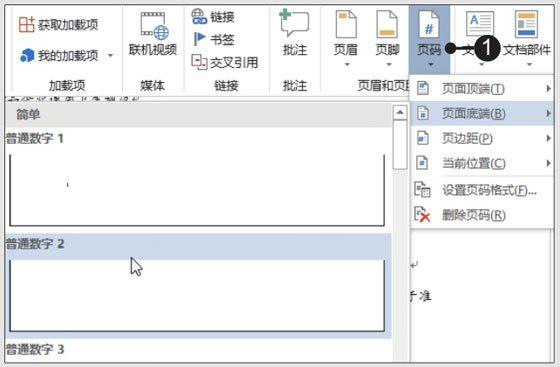Click the 页面底端 page icon
This screenshot has width=560, height=367.
(x=423, y=113)
